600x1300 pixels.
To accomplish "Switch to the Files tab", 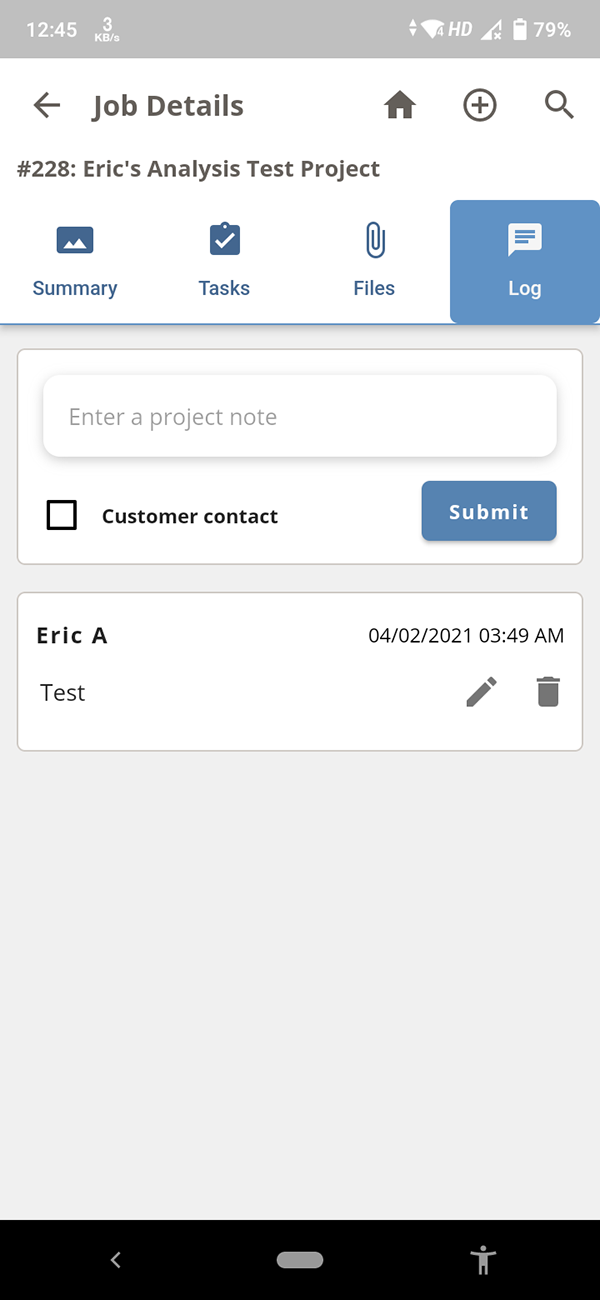I will (374, 262).
